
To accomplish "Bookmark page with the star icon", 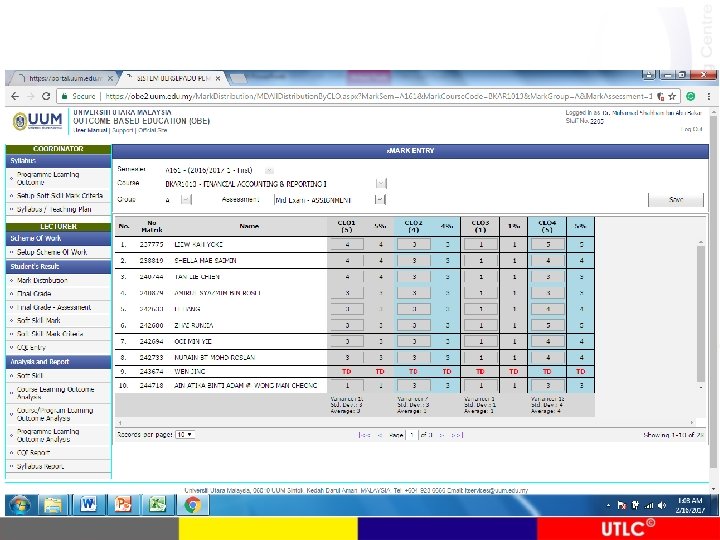I will [672, 96].
